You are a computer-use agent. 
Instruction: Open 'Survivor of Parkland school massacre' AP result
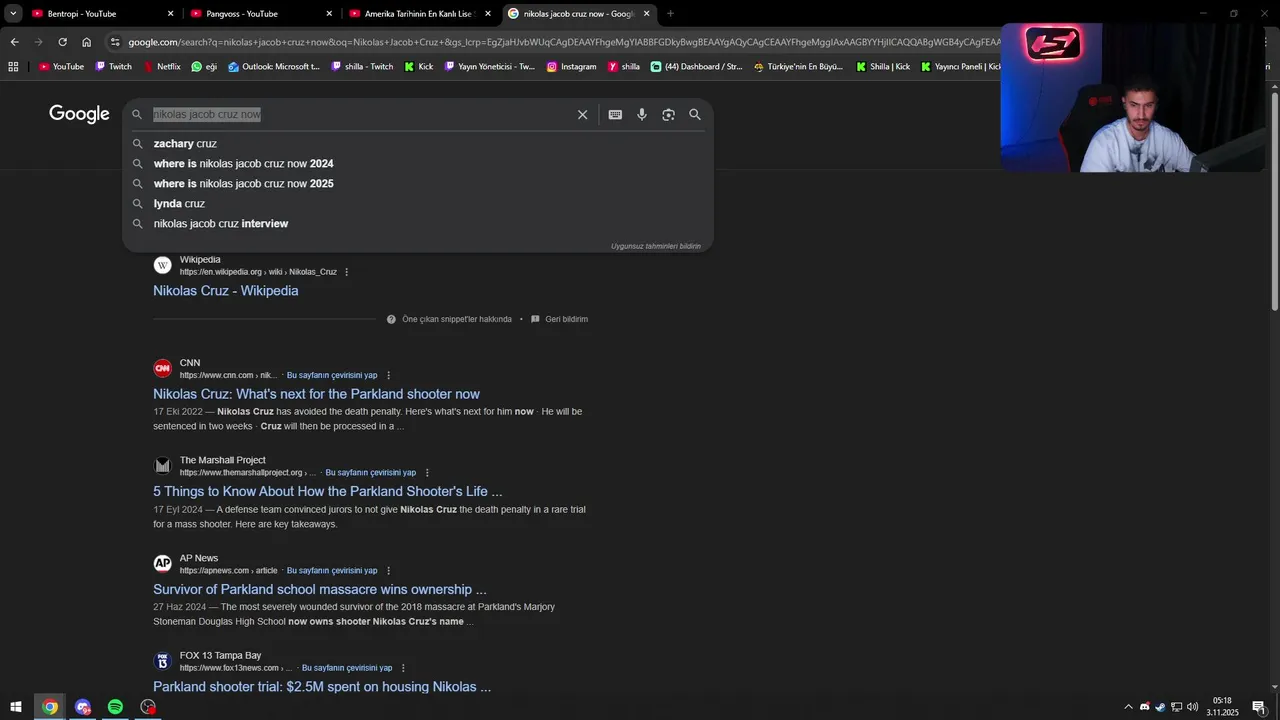(319, 590)
